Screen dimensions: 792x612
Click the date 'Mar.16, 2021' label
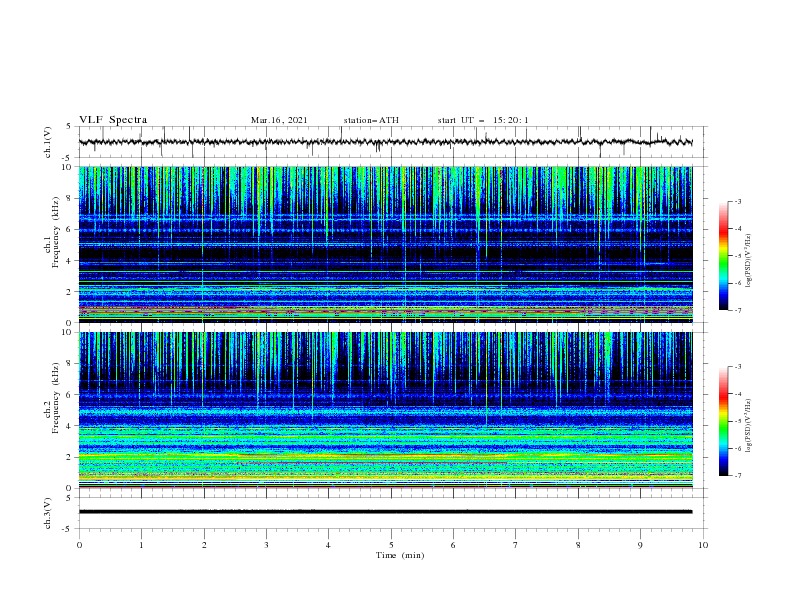coord(279,120)
